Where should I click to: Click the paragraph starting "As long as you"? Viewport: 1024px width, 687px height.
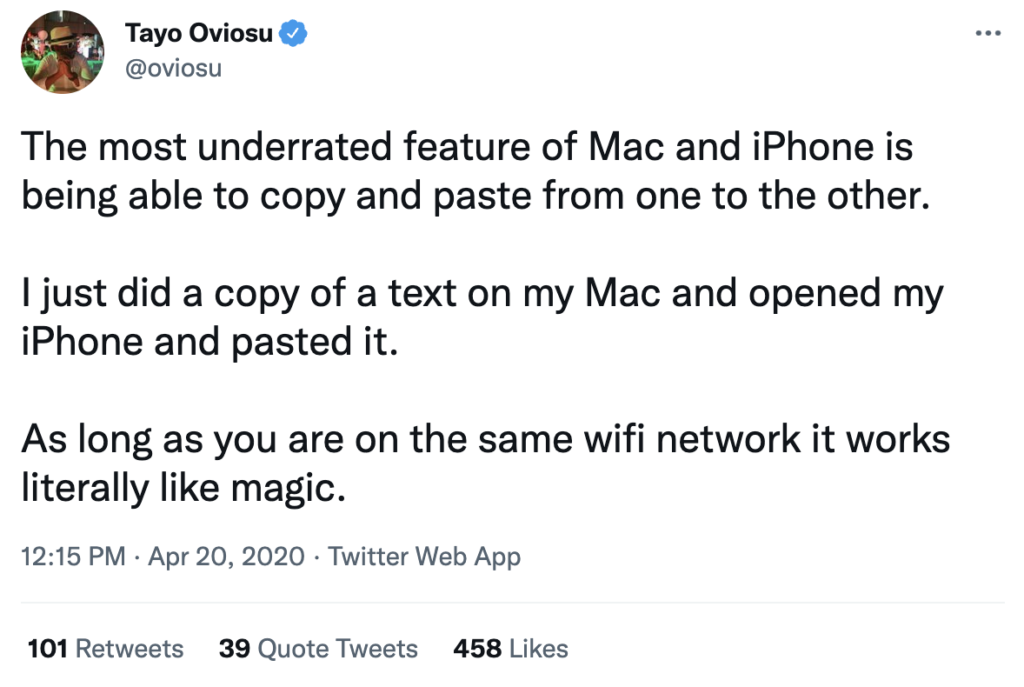485,464
